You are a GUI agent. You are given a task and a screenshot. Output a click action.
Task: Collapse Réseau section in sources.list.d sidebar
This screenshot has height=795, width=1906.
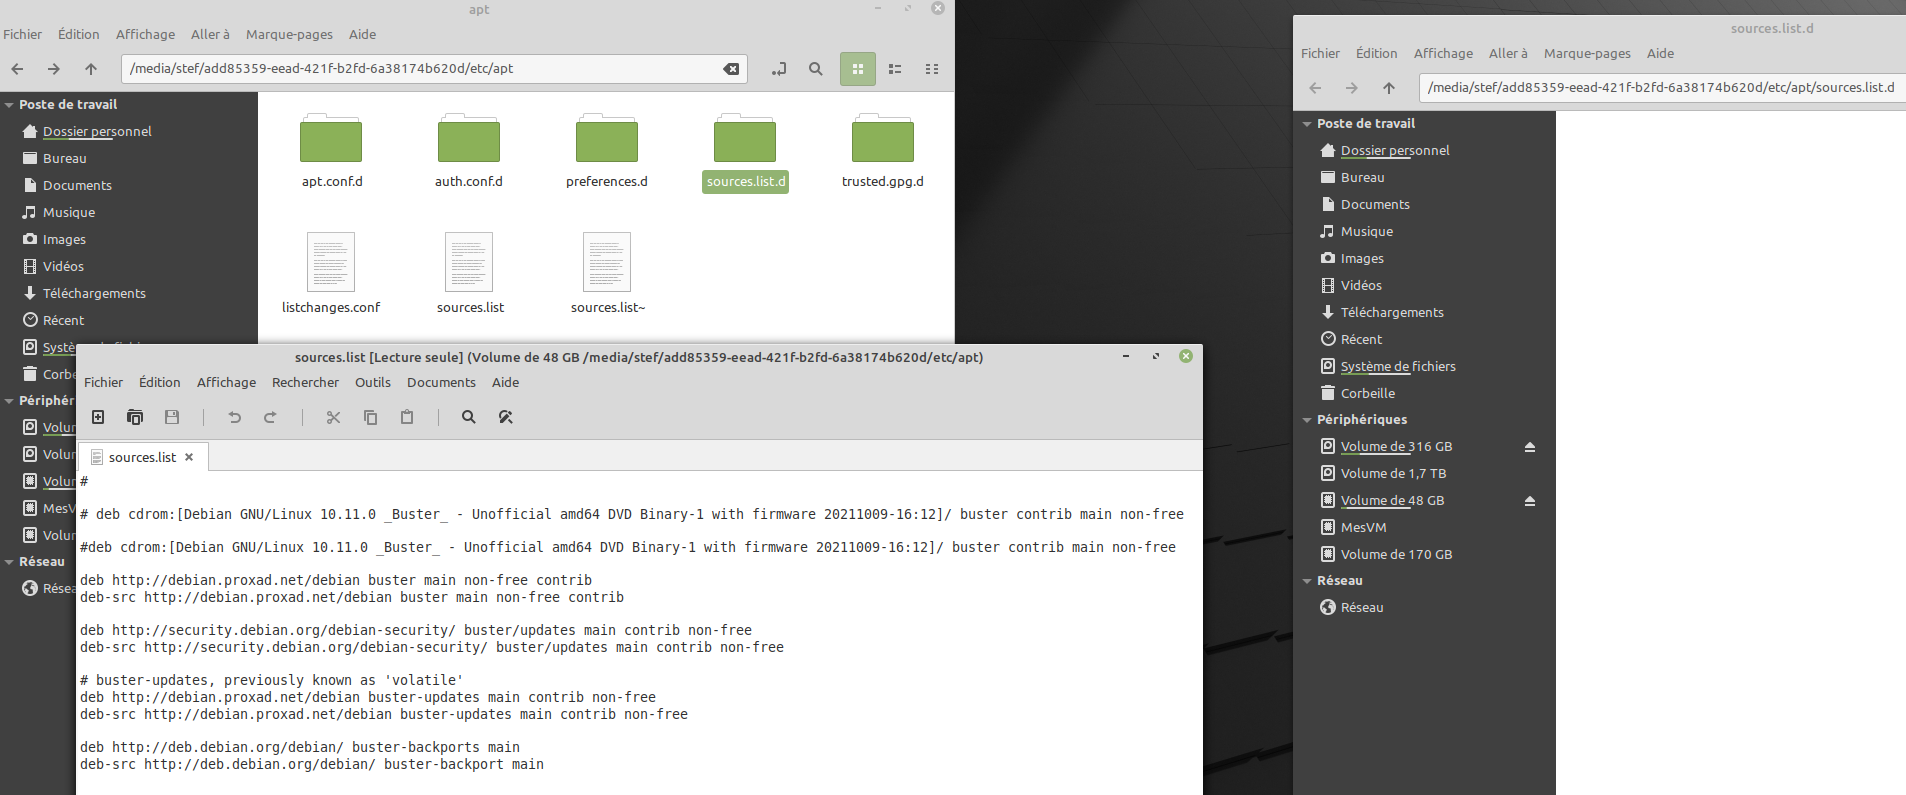(1307, 581)
